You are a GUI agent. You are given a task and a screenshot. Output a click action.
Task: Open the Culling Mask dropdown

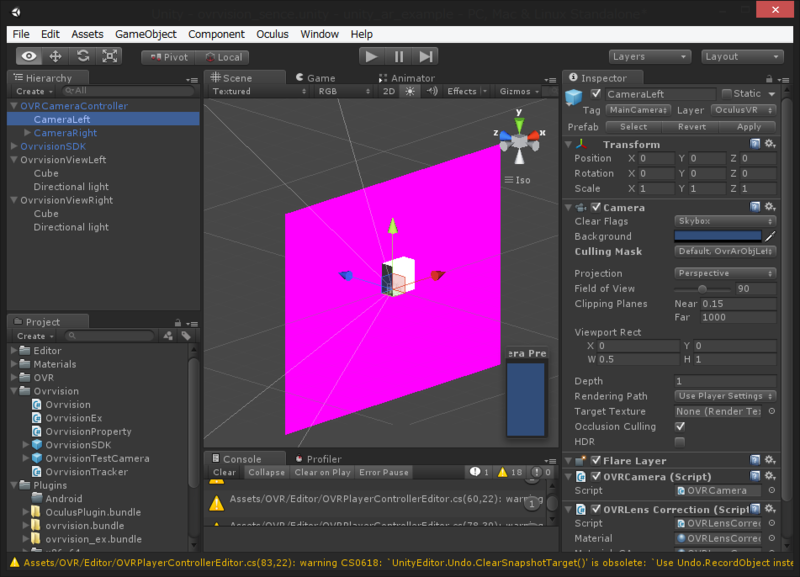pos(725,251)
